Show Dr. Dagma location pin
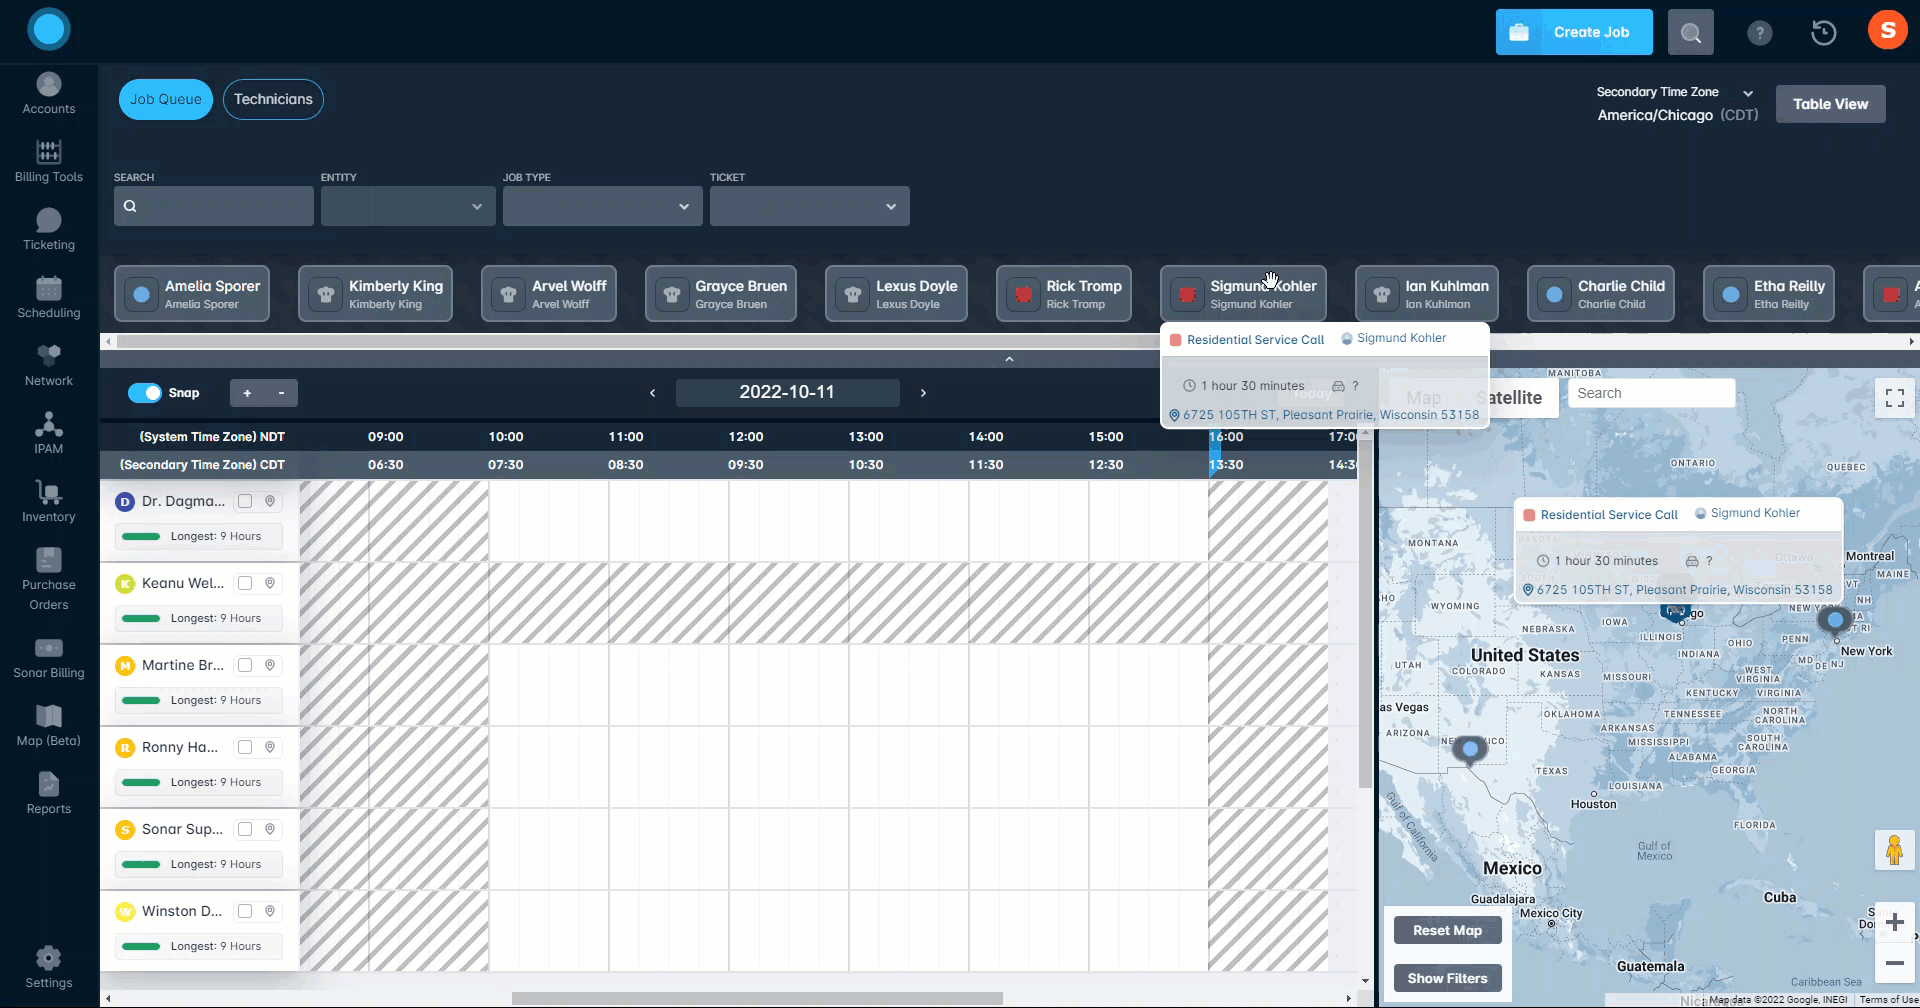The image size is (1920, 1008). [x=270, y=501]
